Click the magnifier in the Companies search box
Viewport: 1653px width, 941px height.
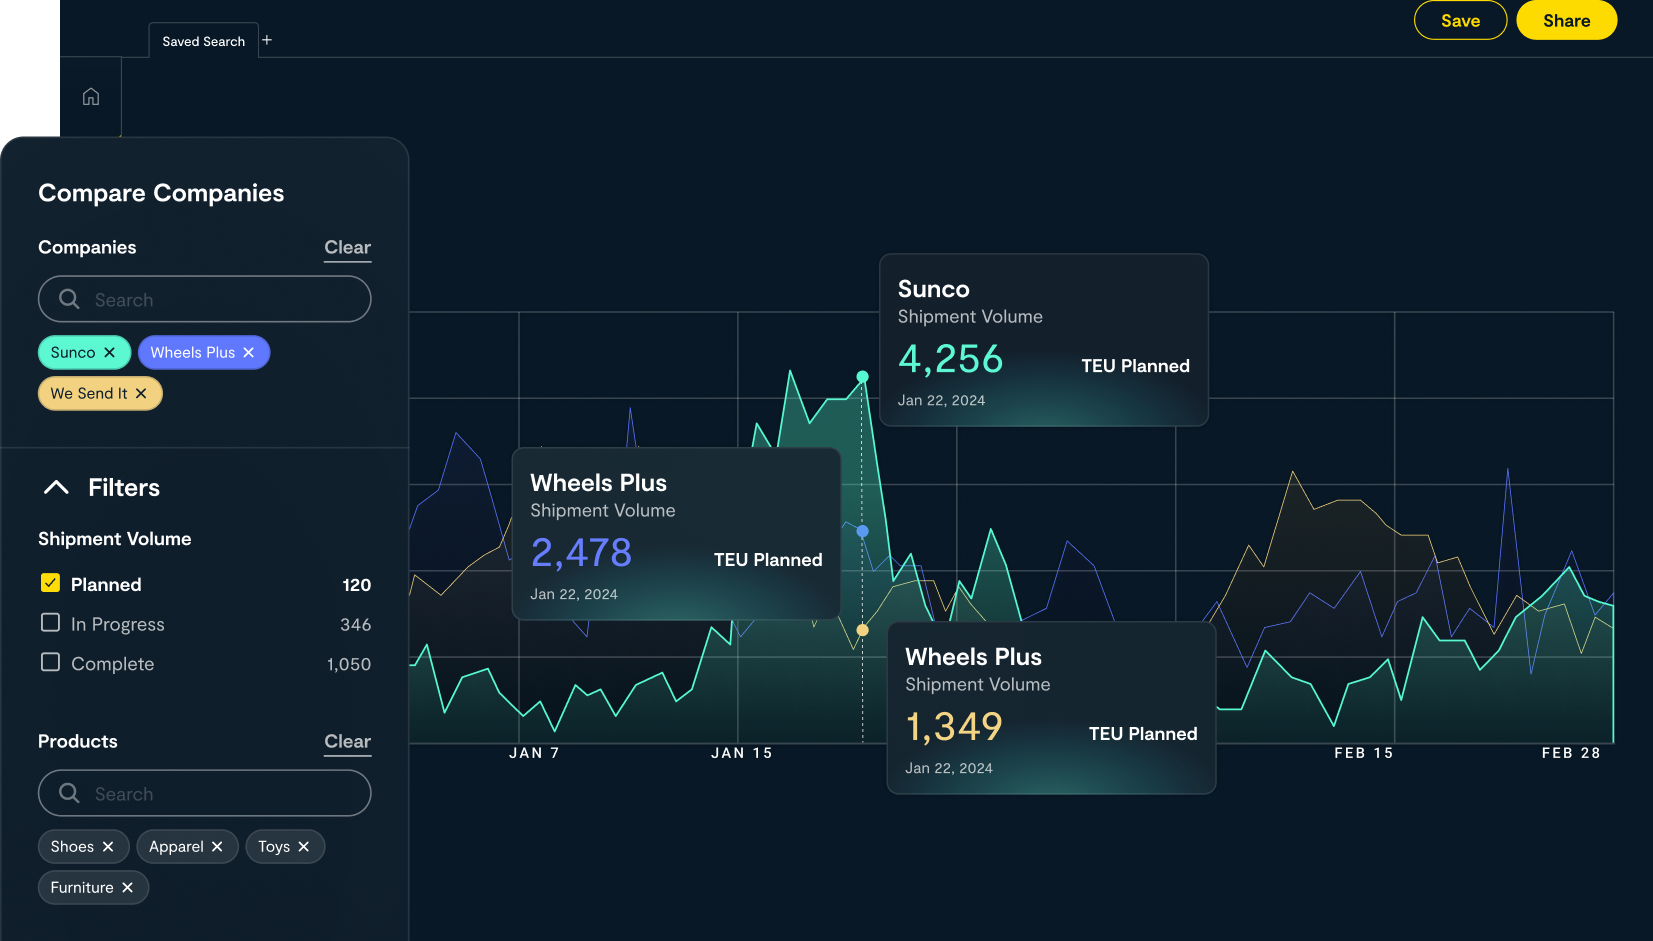pyautogui.click(x=68, y=299)
